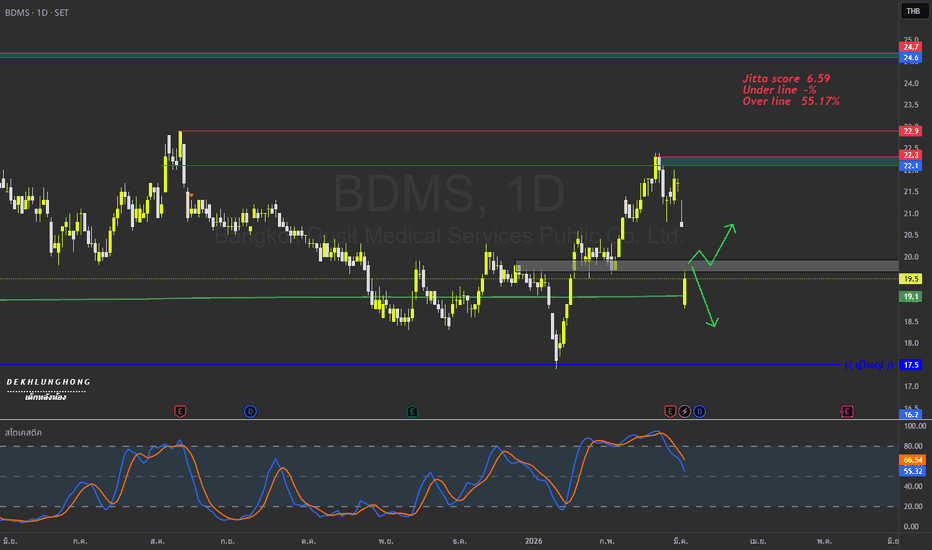932x550 pixels.
Task: Open the THB currency selector
Action: [913, 11]
